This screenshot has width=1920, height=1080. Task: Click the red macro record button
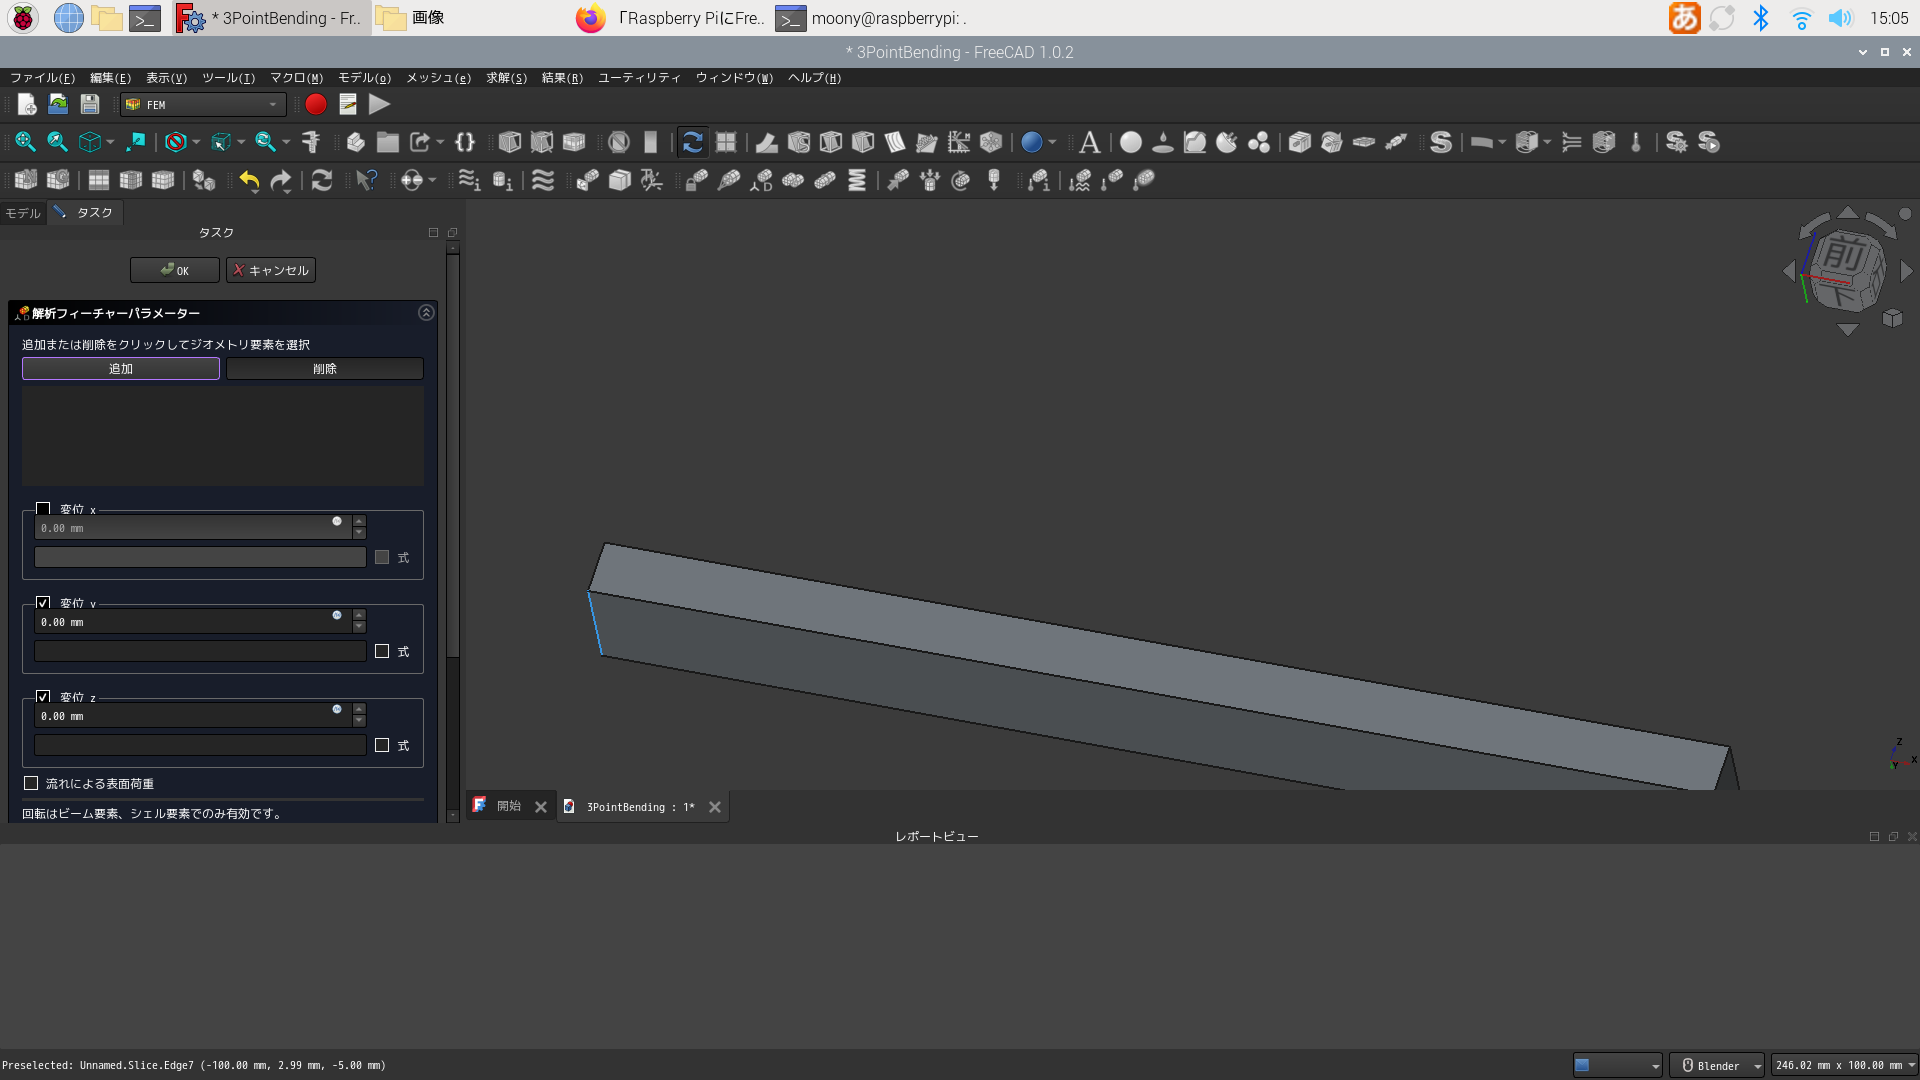pos(316,104)
